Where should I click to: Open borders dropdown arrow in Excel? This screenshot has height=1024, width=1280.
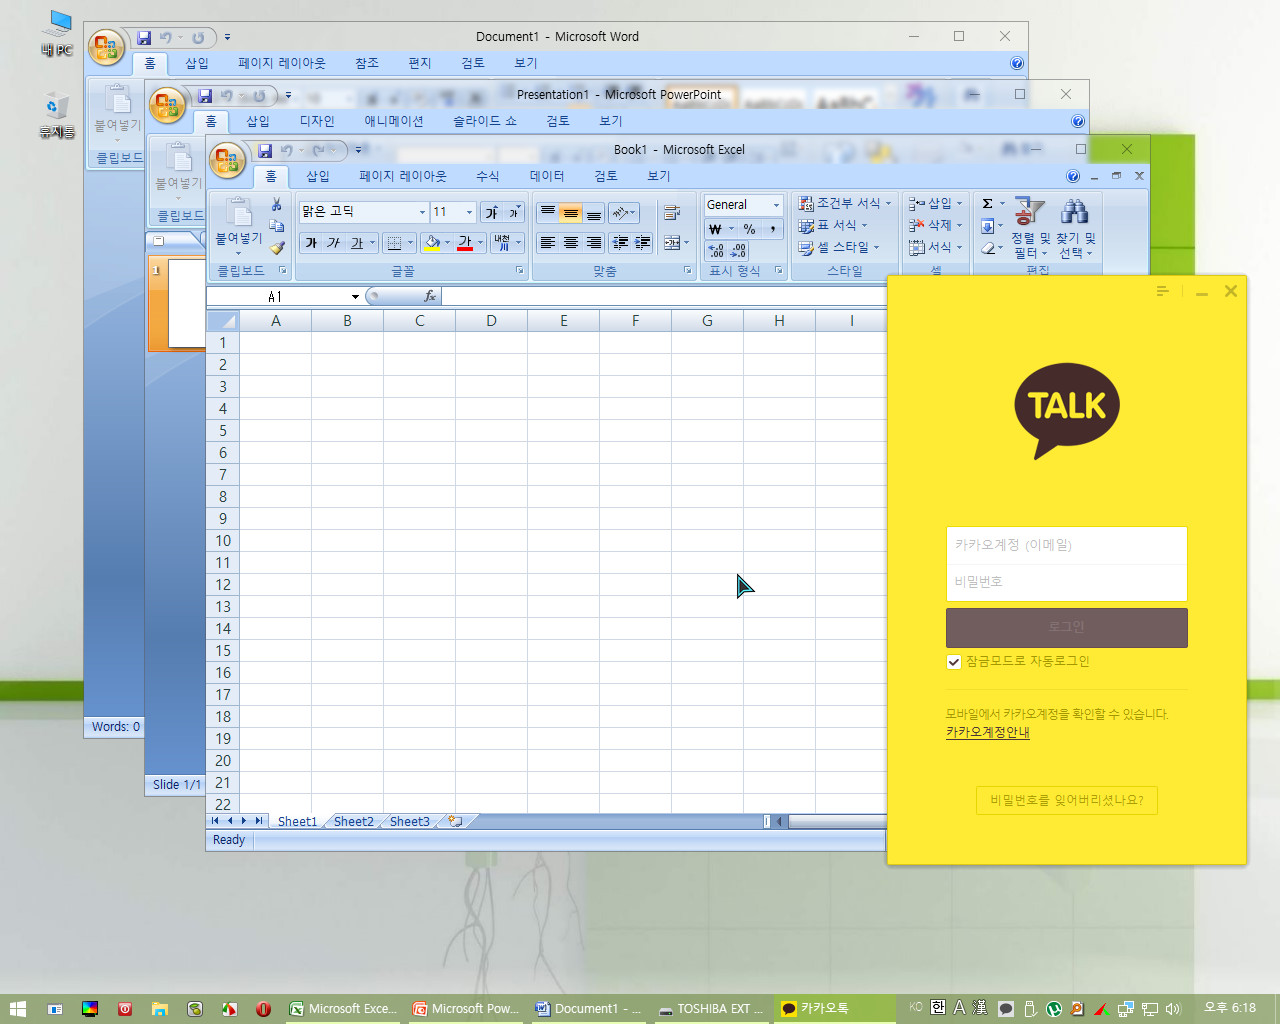coord(410,243)
